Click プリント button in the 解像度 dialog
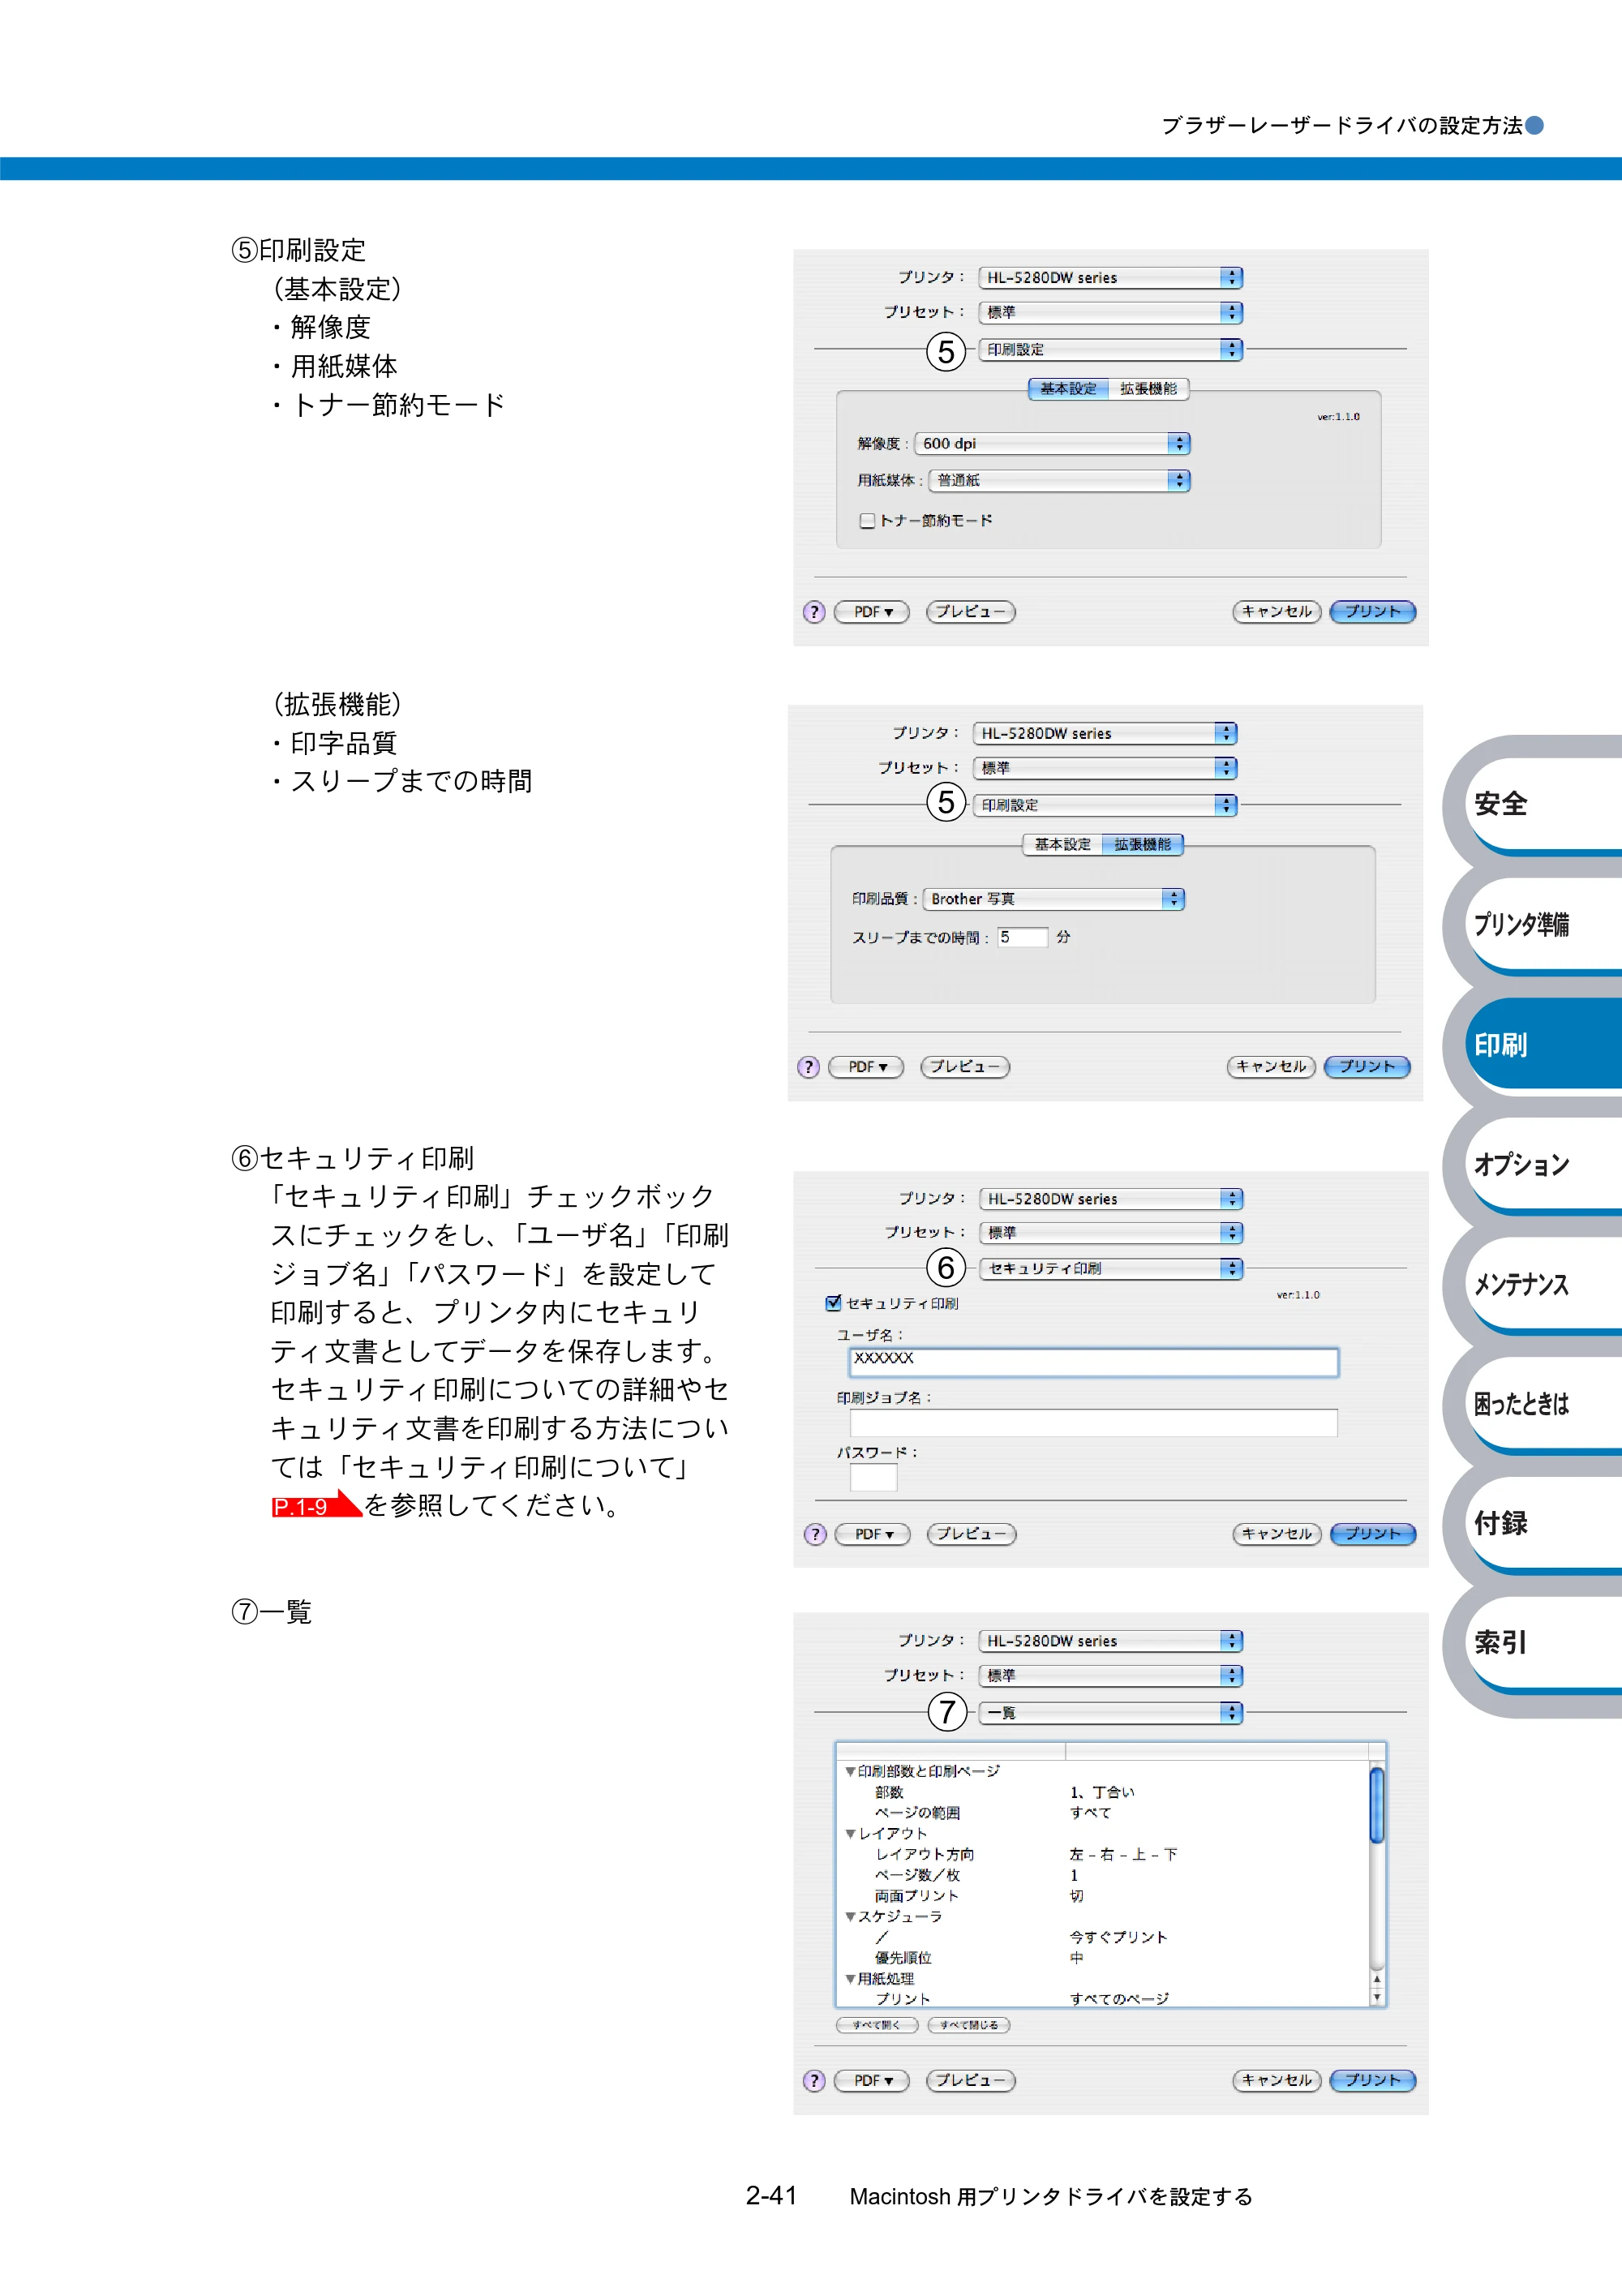Screen dimensions: 1622x2296 tap(1372, 612)
